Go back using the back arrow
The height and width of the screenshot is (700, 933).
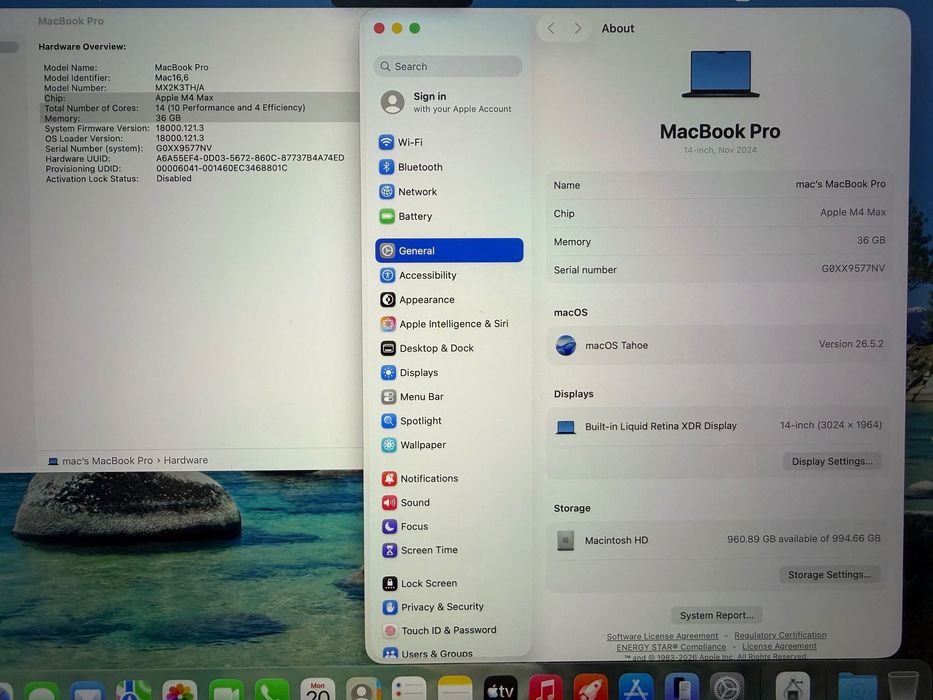pyautogui.click(x=551, y=28)
